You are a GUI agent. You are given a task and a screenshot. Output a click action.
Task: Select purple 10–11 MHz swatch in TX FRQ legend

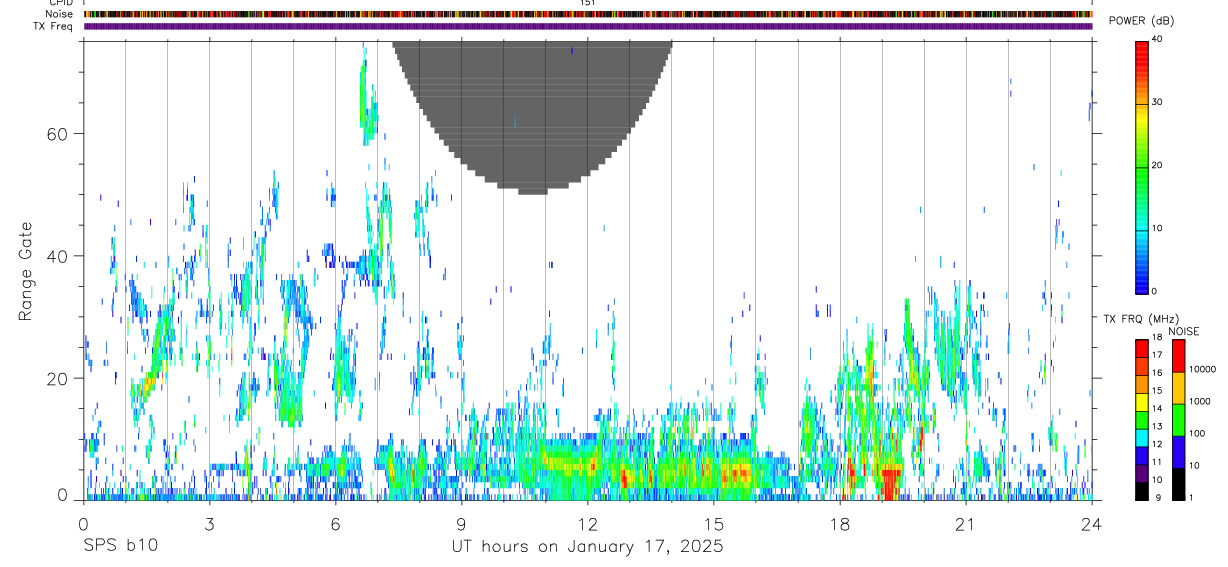(x=1142, y=474)
